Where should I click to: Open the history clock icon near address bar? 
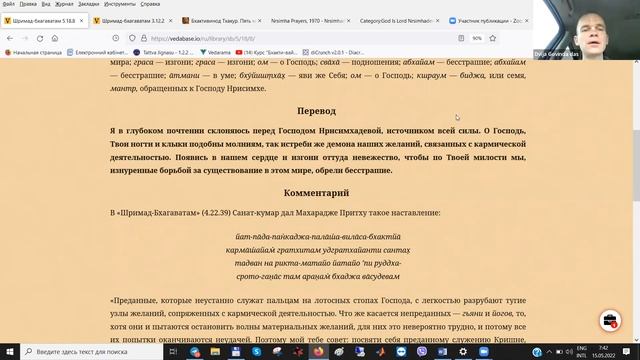pyautogui.click(x=116, y=38)
